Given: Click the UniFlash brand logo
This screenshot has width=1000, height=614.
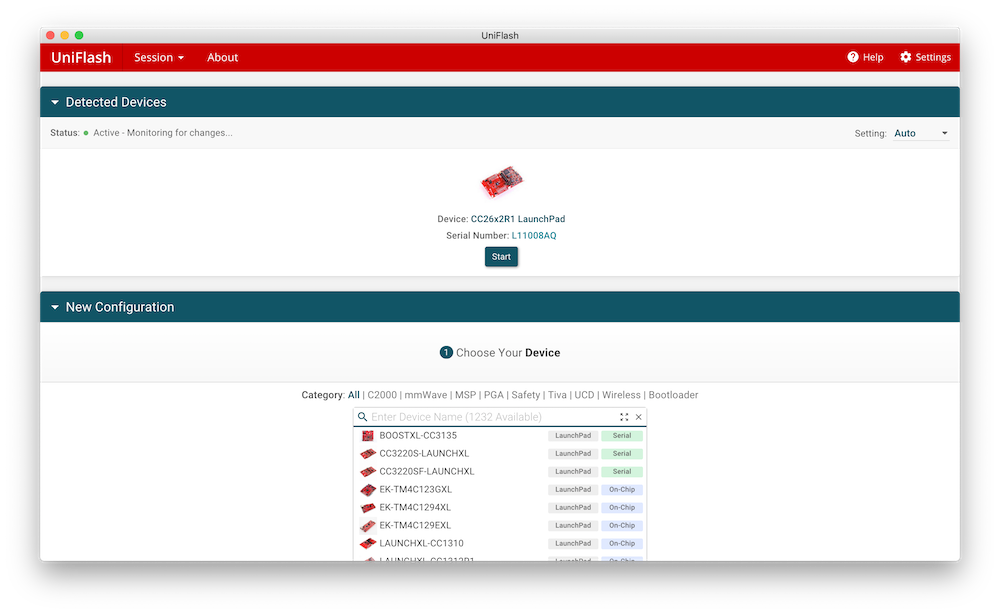Looking at the screenshot, I should [x=81, y=57].
